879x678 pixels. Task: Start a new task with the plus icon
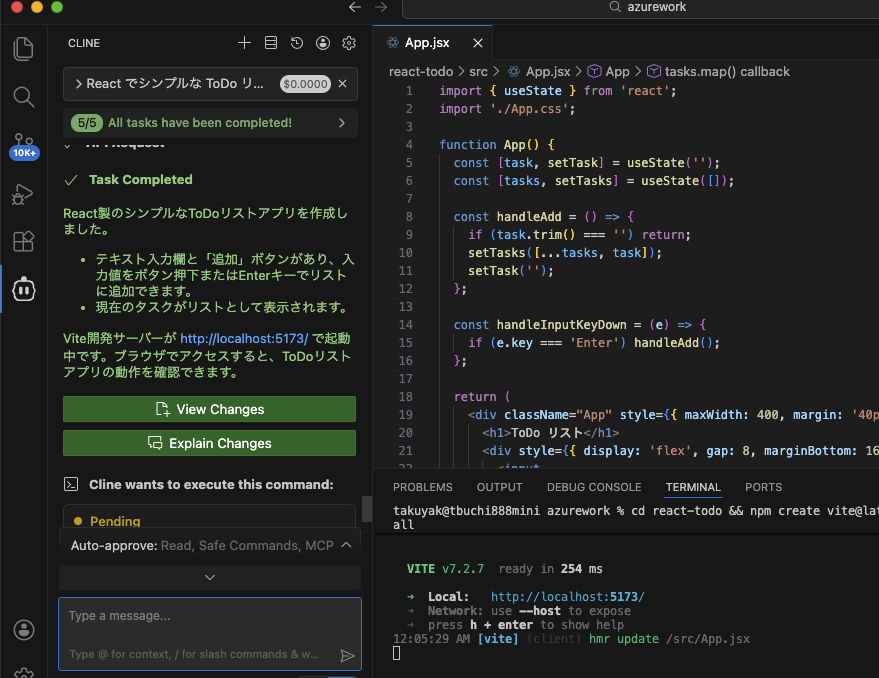click(244, 43)
